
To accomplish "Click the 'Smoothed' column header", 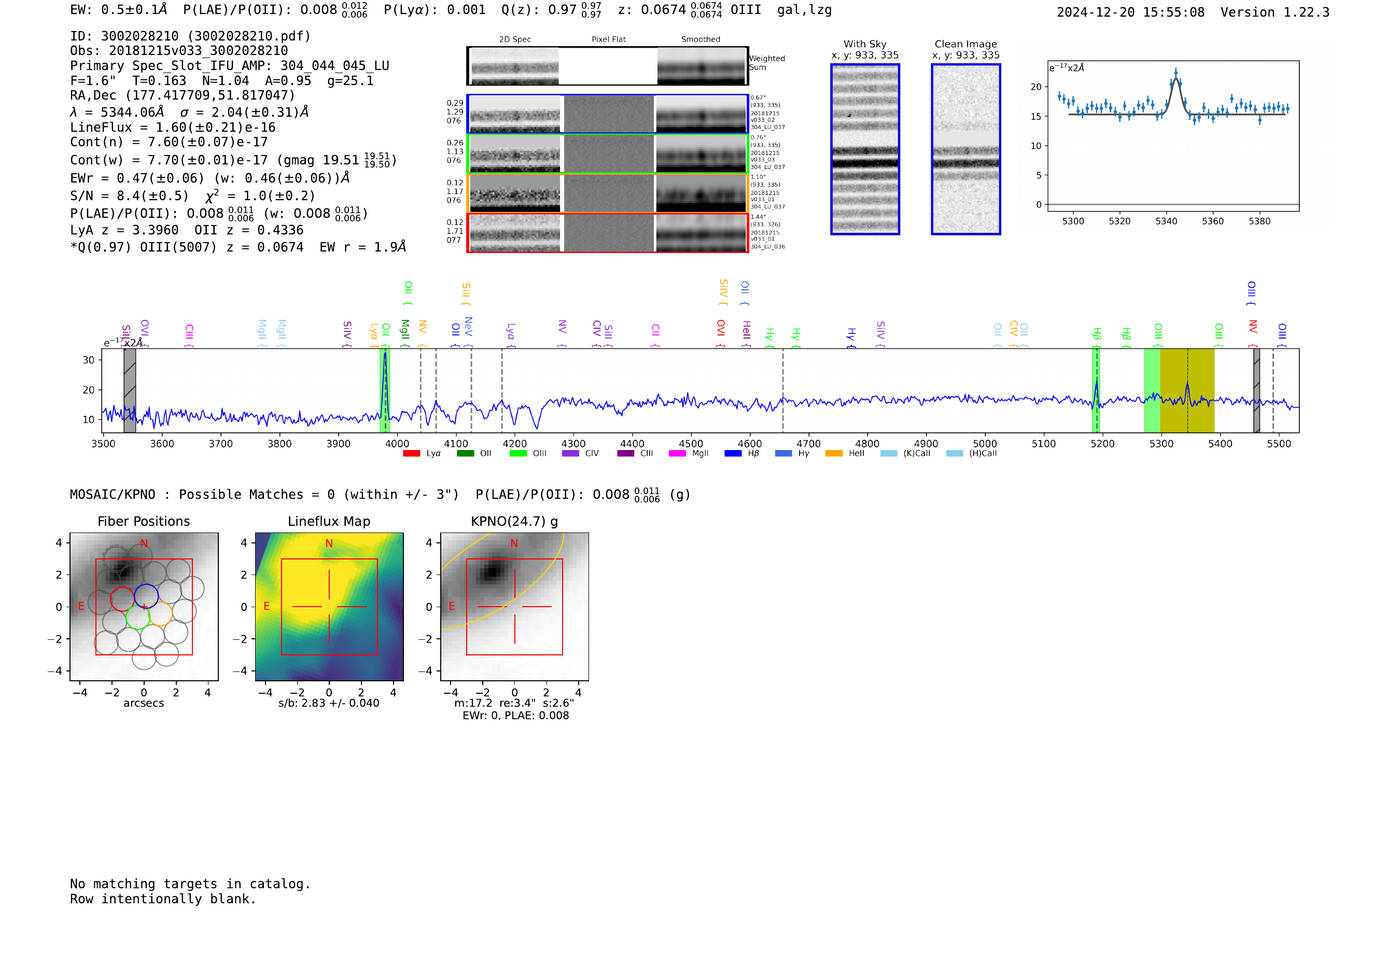I will coord(700,39).
